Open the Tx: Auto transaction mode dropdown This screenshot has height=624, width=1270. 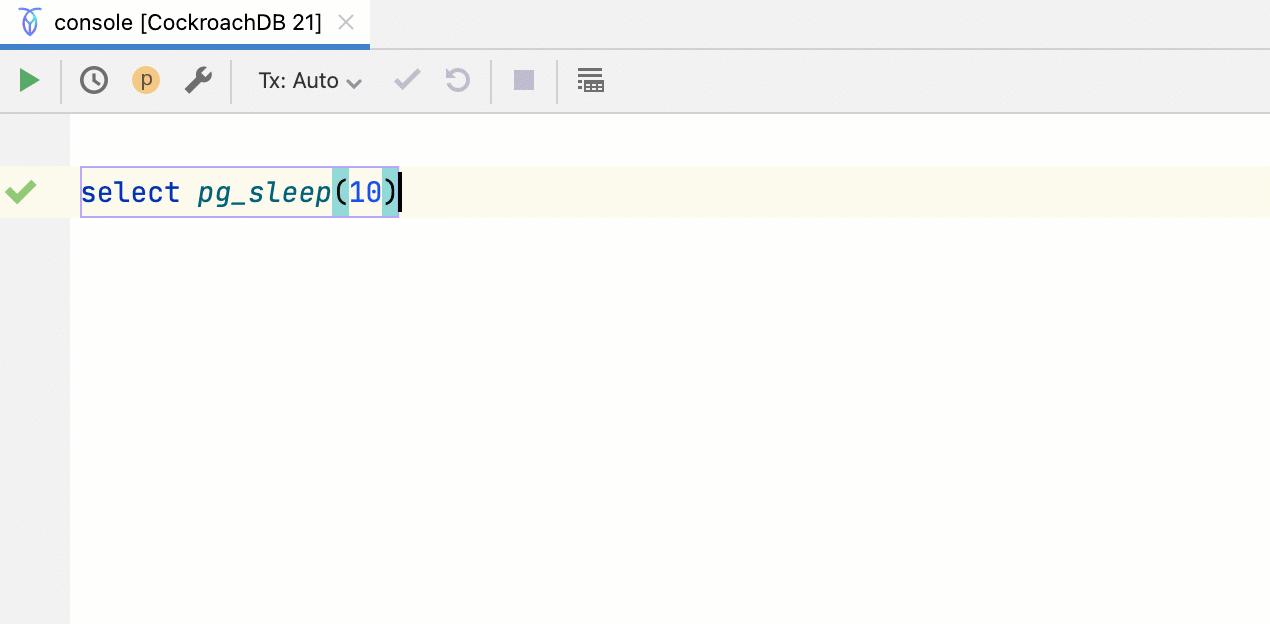310,81
